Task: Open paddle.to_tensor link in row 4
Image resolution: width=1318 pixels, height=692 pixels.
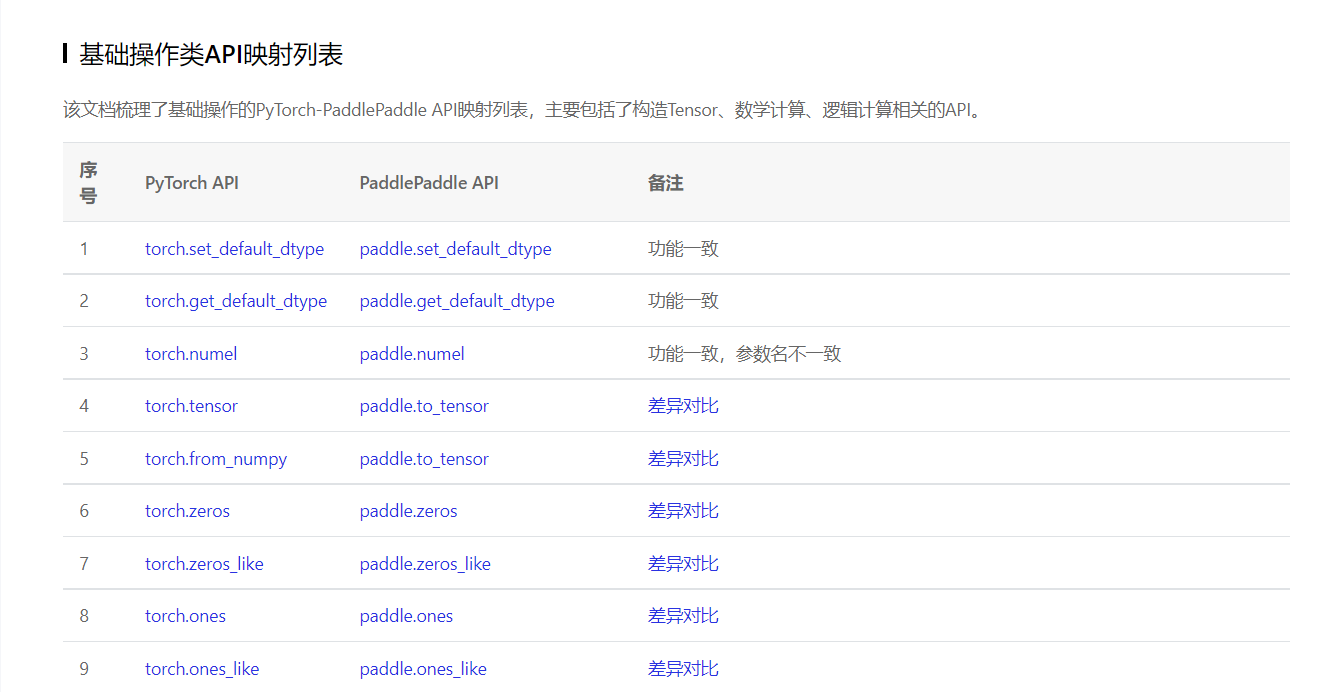Action: pyautogui.click(x=424, y=405)
